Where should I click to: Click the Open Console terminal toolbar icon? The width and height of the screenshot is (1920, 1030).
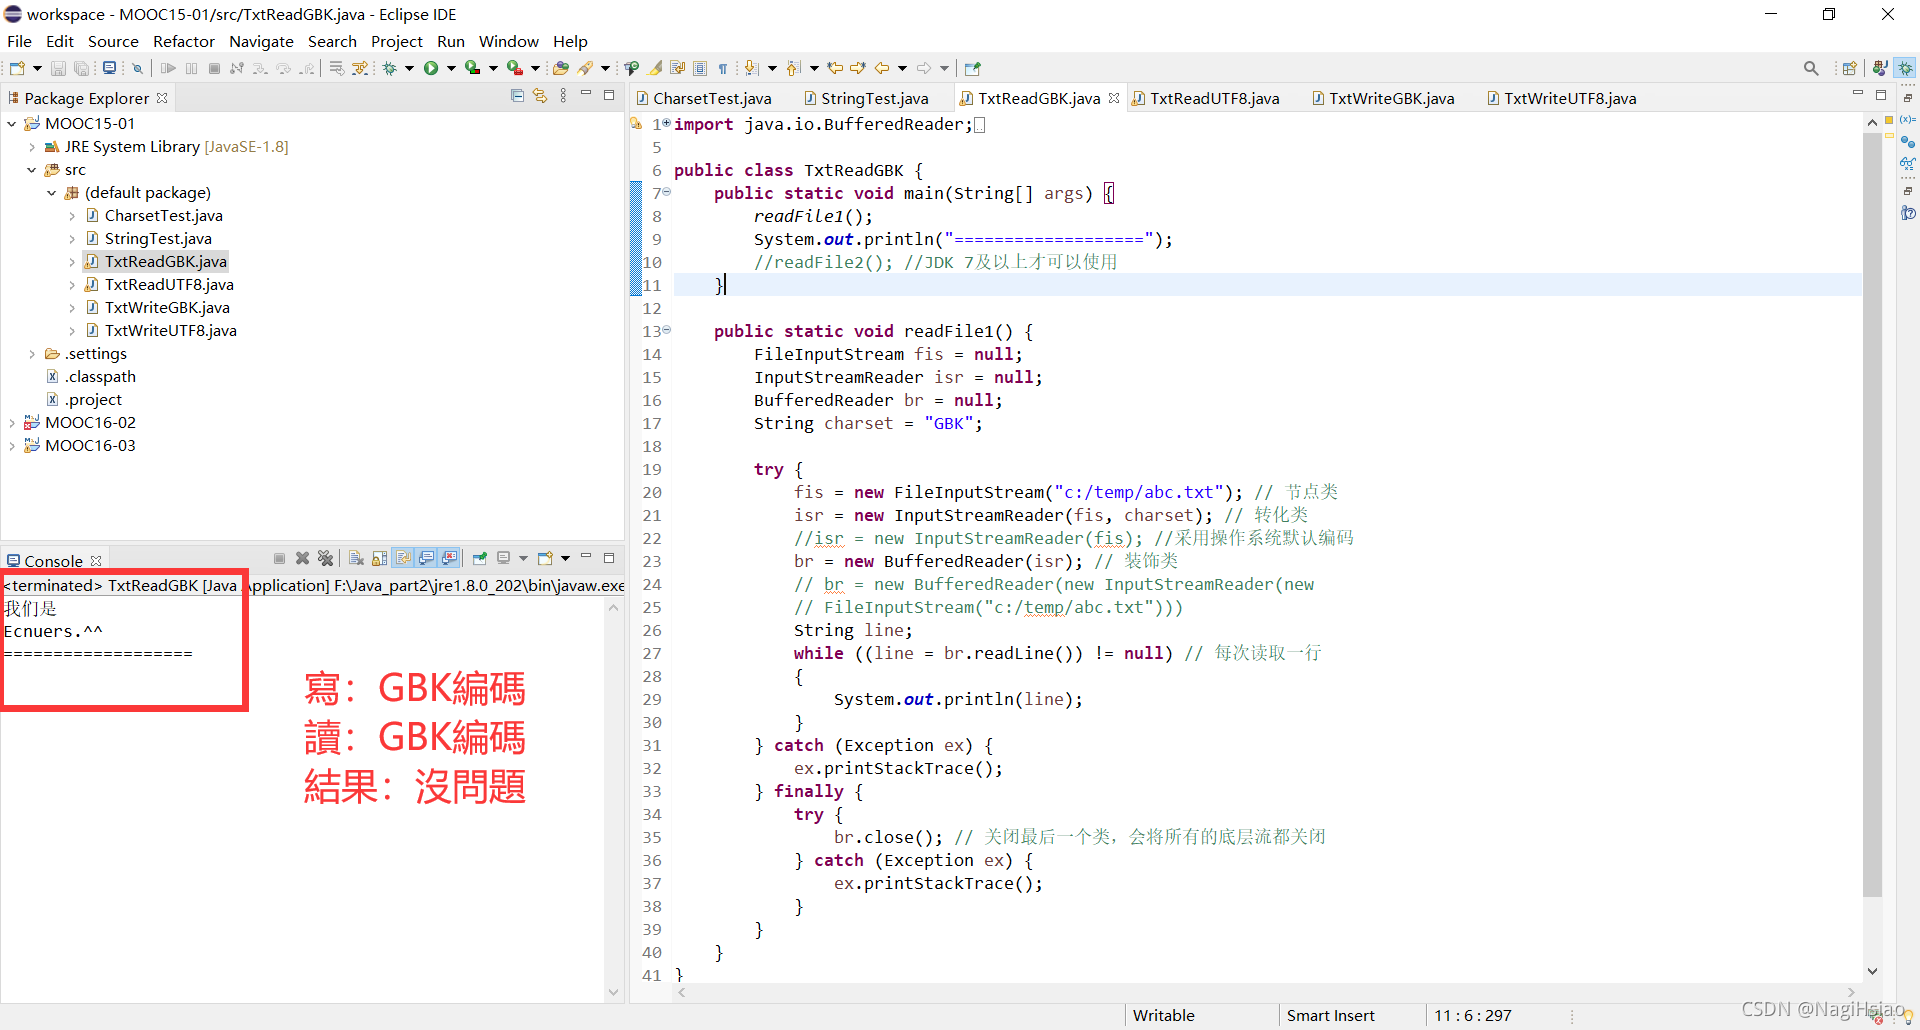tap(109, 68)
